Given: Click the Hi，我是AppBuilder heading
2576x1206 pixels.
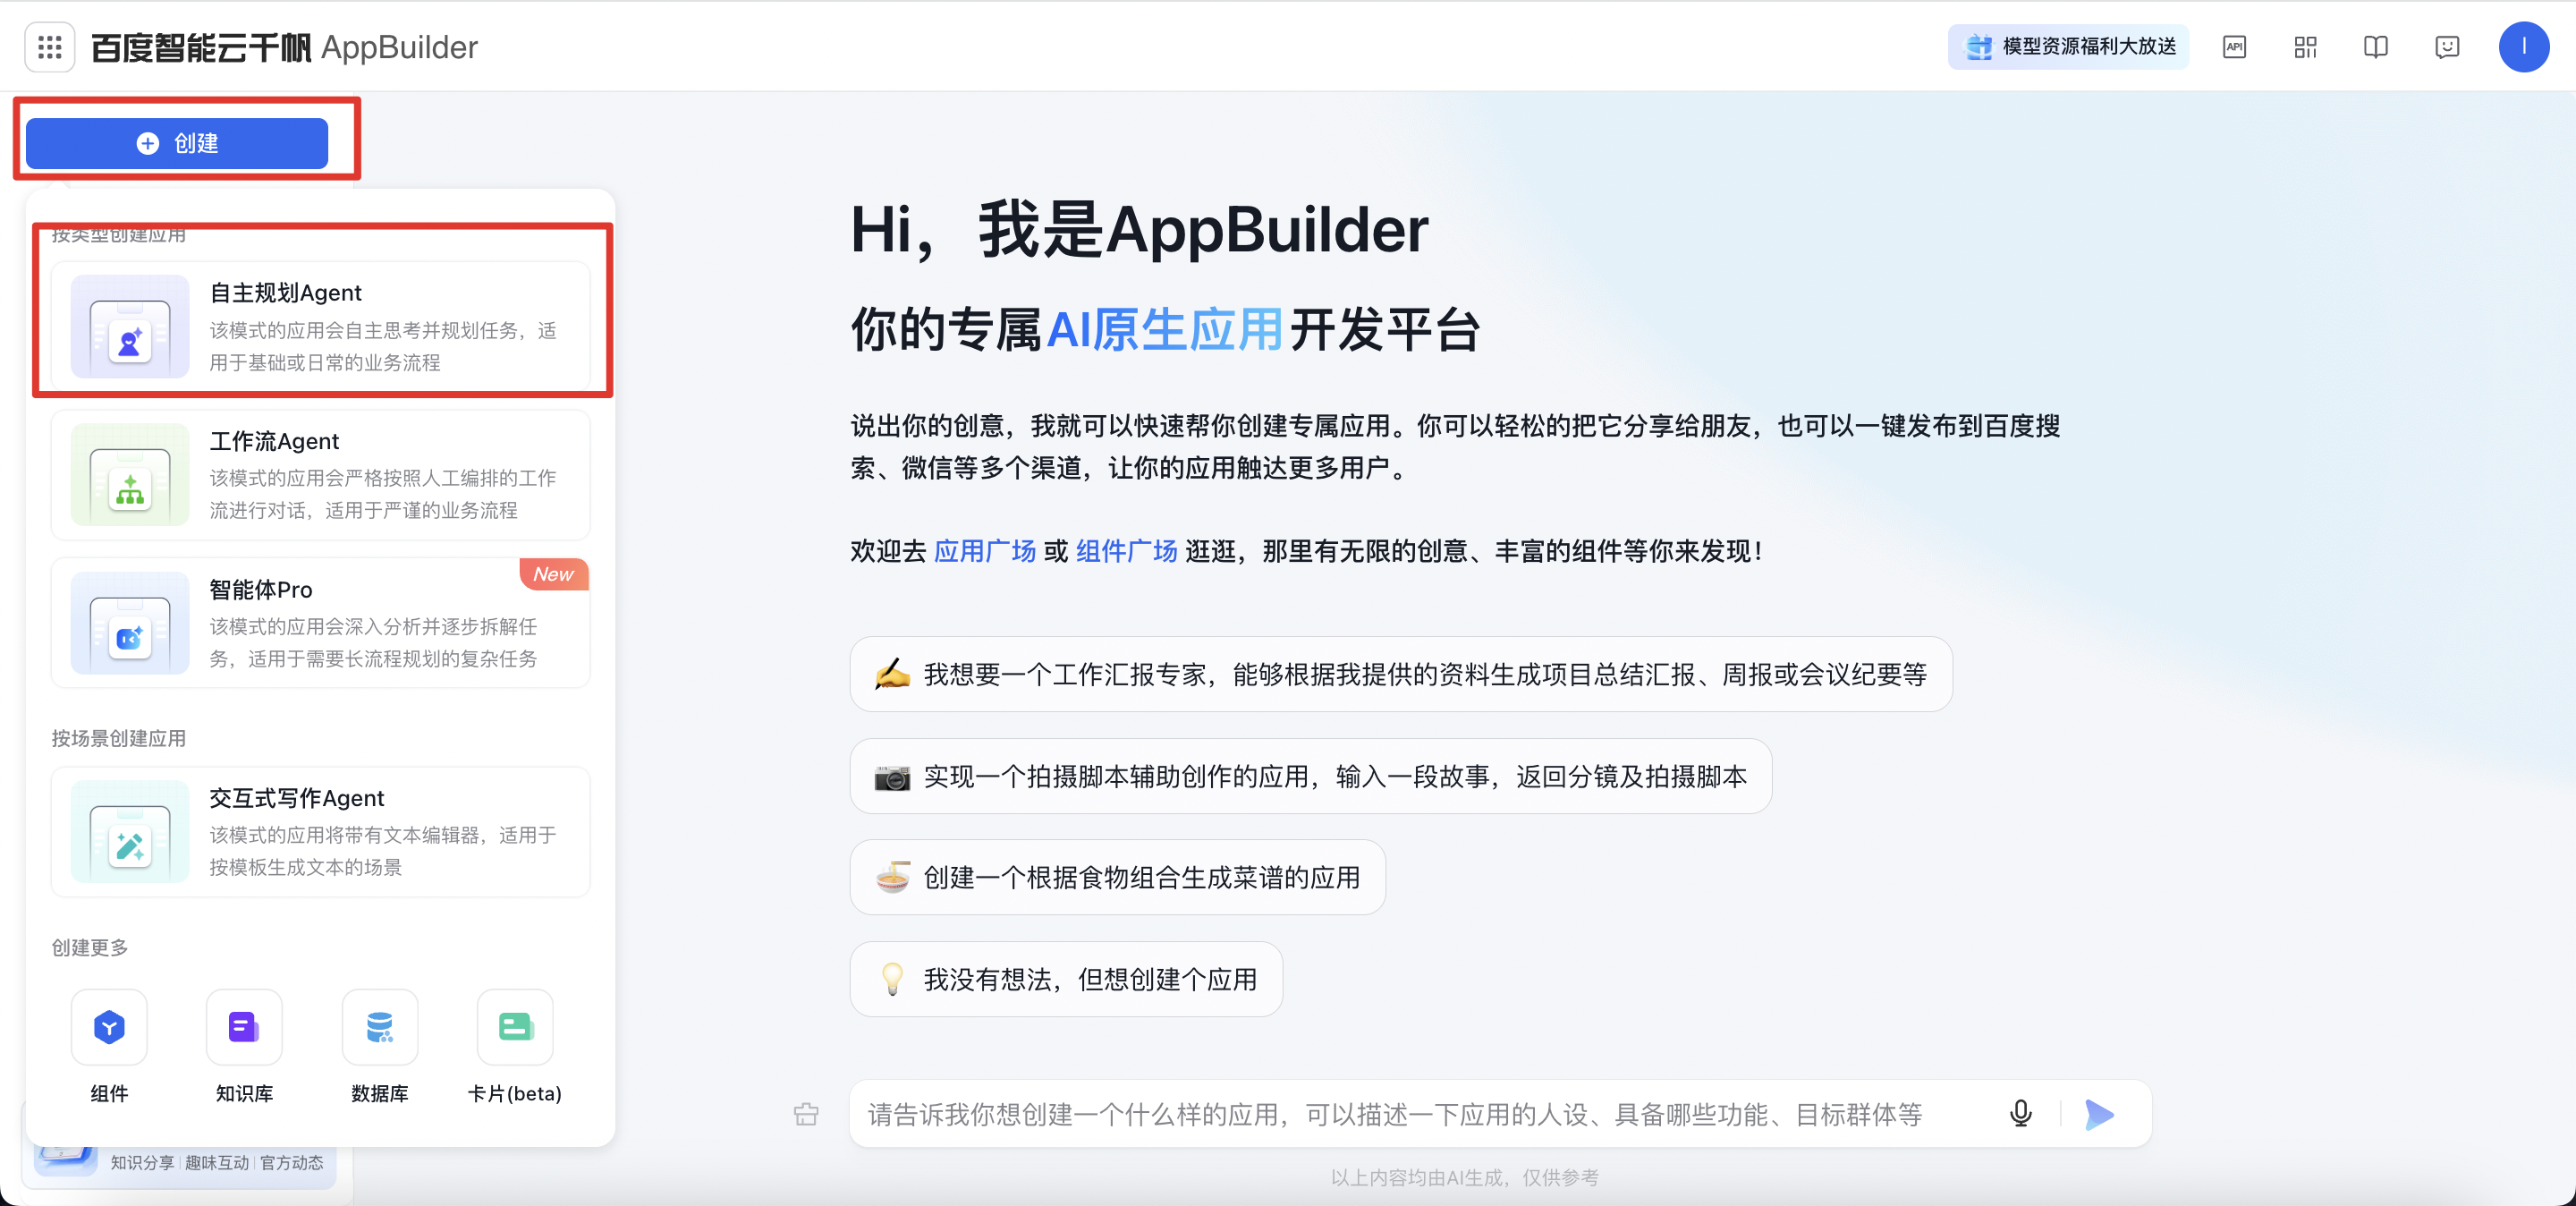Looking at the screenshot, I should 1139,229.
